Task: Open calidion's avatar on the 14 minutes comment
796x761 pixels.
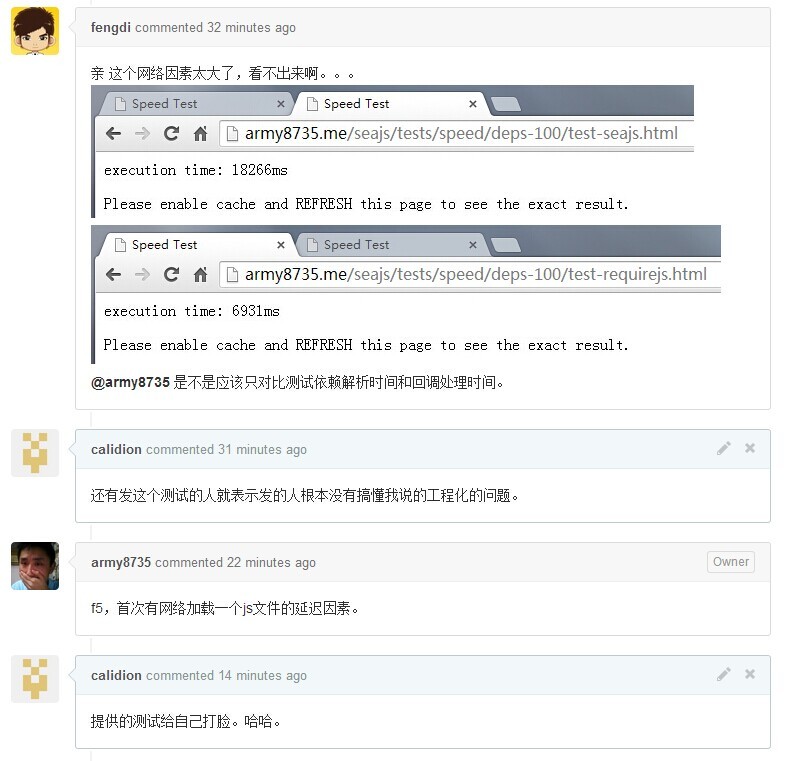Action: 35,679
